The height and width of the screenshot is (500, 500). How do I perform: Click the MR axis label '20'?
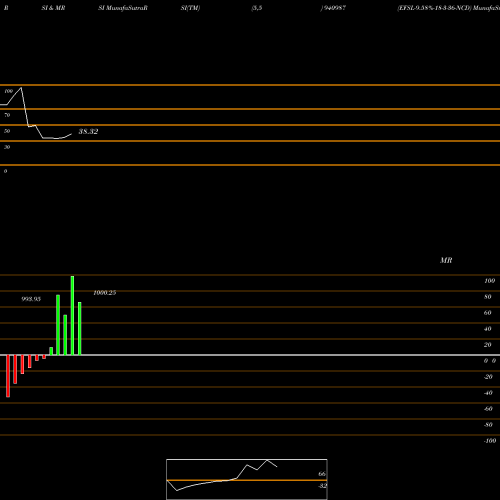click(488, 345)
